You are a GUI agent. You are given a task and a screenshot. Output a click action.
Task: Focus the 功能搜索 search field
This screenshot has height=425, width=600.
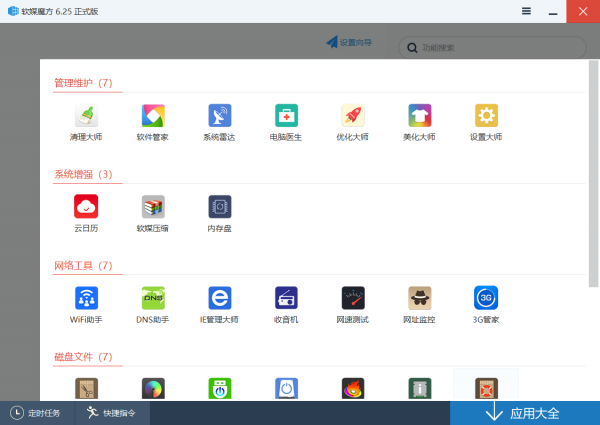coord(492,47)
